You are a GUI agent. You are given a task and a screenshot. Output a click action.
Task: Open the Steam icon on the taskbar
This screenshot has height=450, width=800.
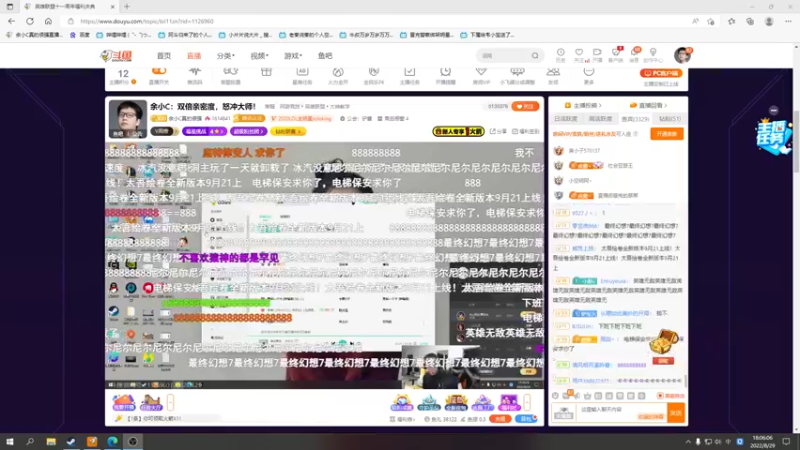(71, 441)
